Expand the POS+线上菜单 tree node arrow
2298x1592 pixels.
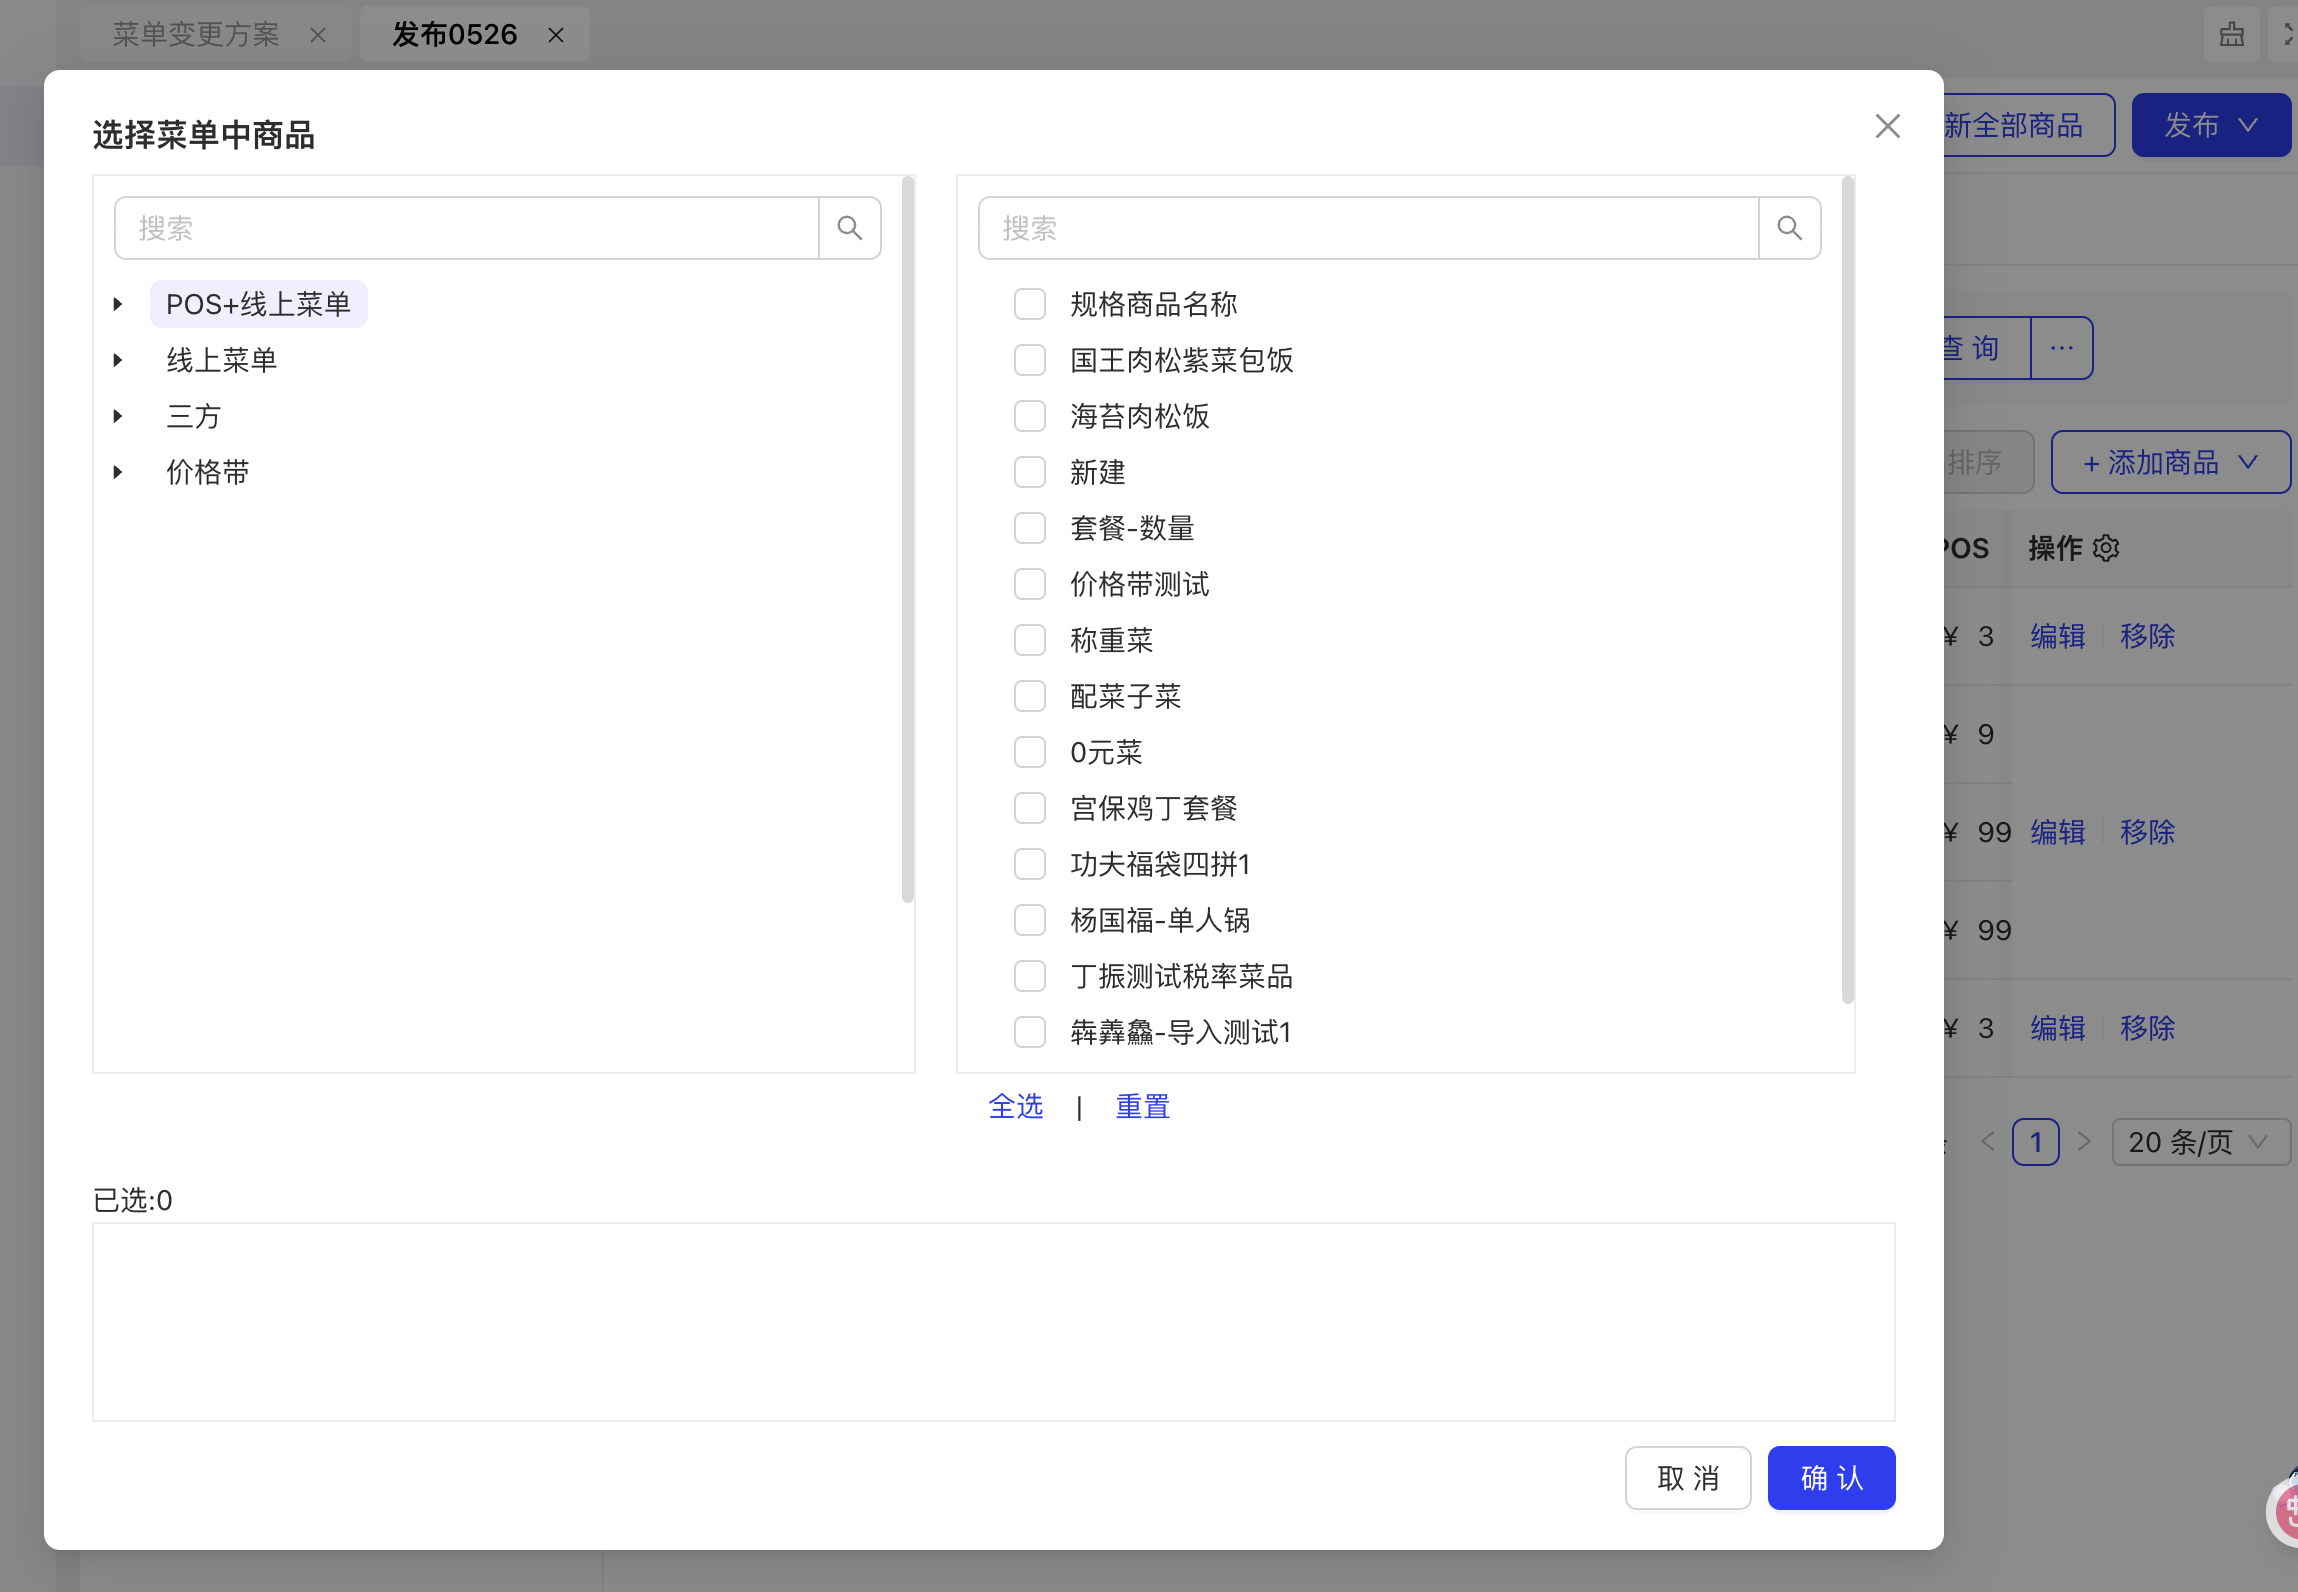[118, 304]
